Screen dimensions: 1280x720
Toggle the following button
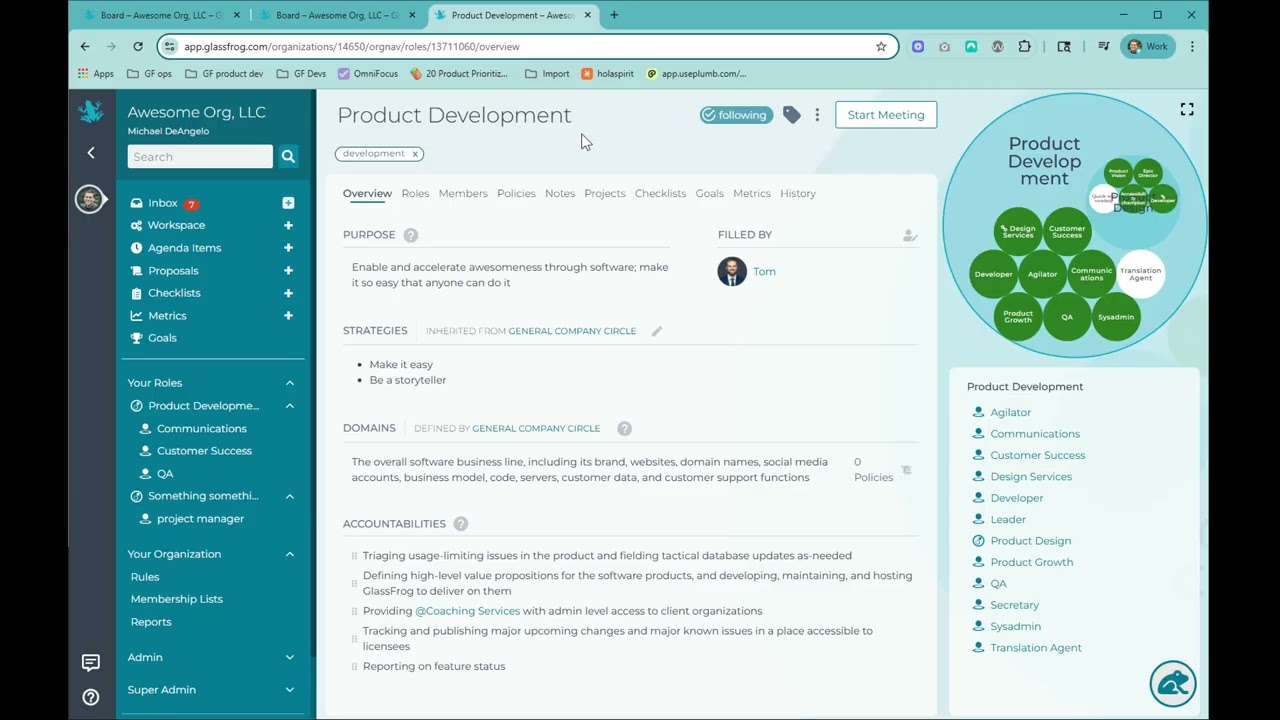point(736,115)
